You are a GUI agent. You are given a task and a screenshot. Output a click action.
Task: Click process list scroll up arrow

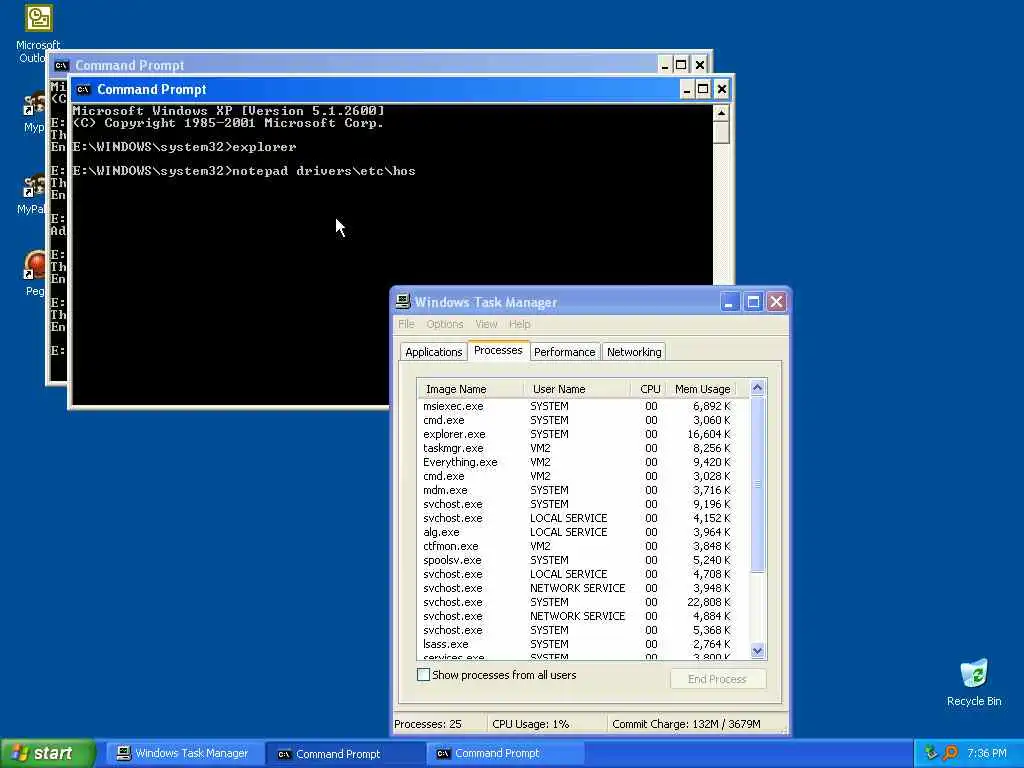pos(758,388)
